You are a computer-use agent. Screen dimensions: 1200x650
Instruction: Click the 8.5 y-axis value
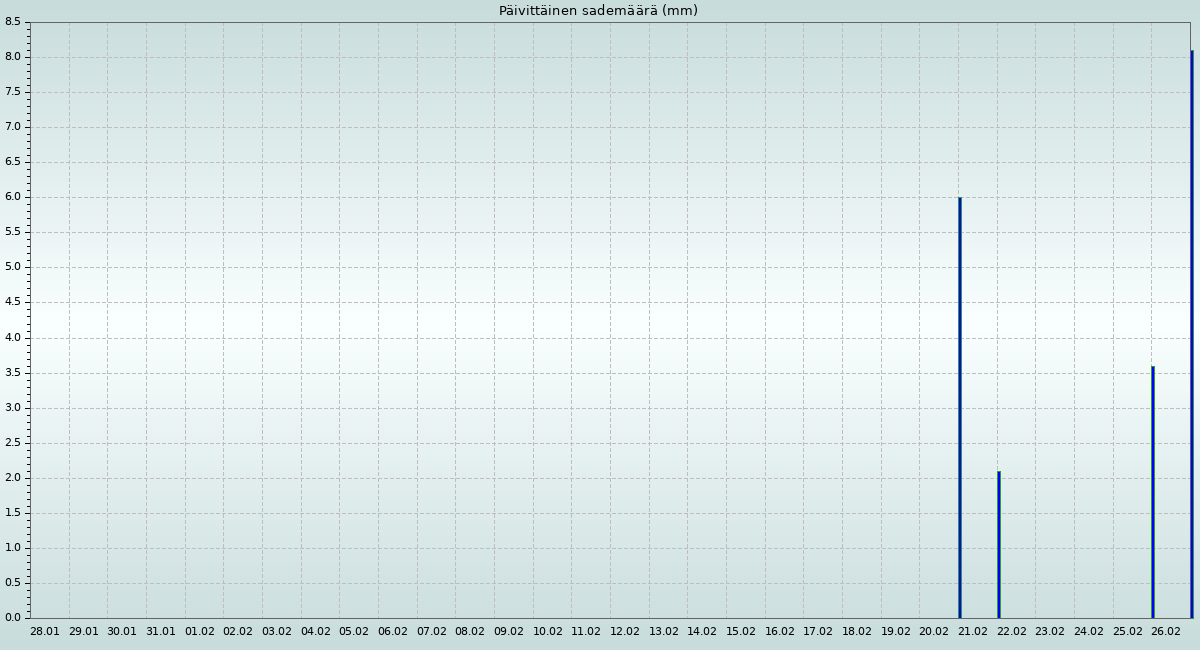click(13, 22)
